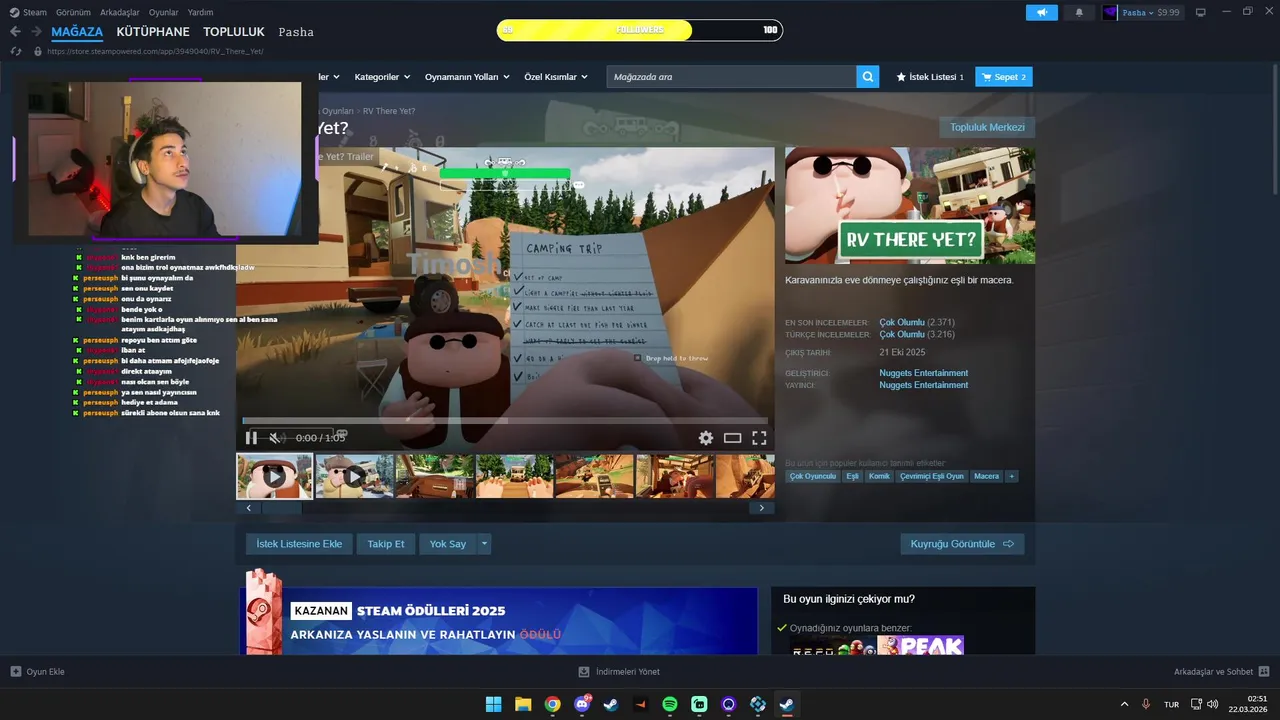Switch to the KÜTÜPHANE tab
Screen dimensions: 1280x720
click(x=153, y=32)
